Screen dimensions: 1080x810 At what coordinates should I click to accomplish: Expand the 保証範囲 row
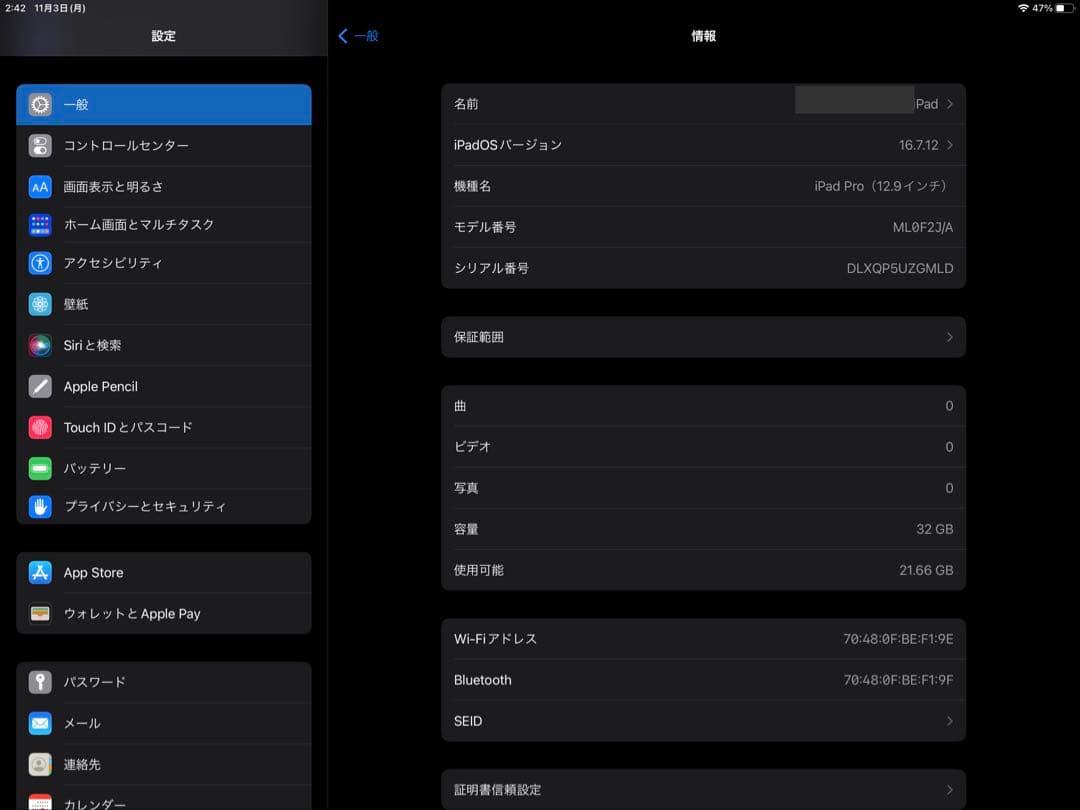pos(703,337)
